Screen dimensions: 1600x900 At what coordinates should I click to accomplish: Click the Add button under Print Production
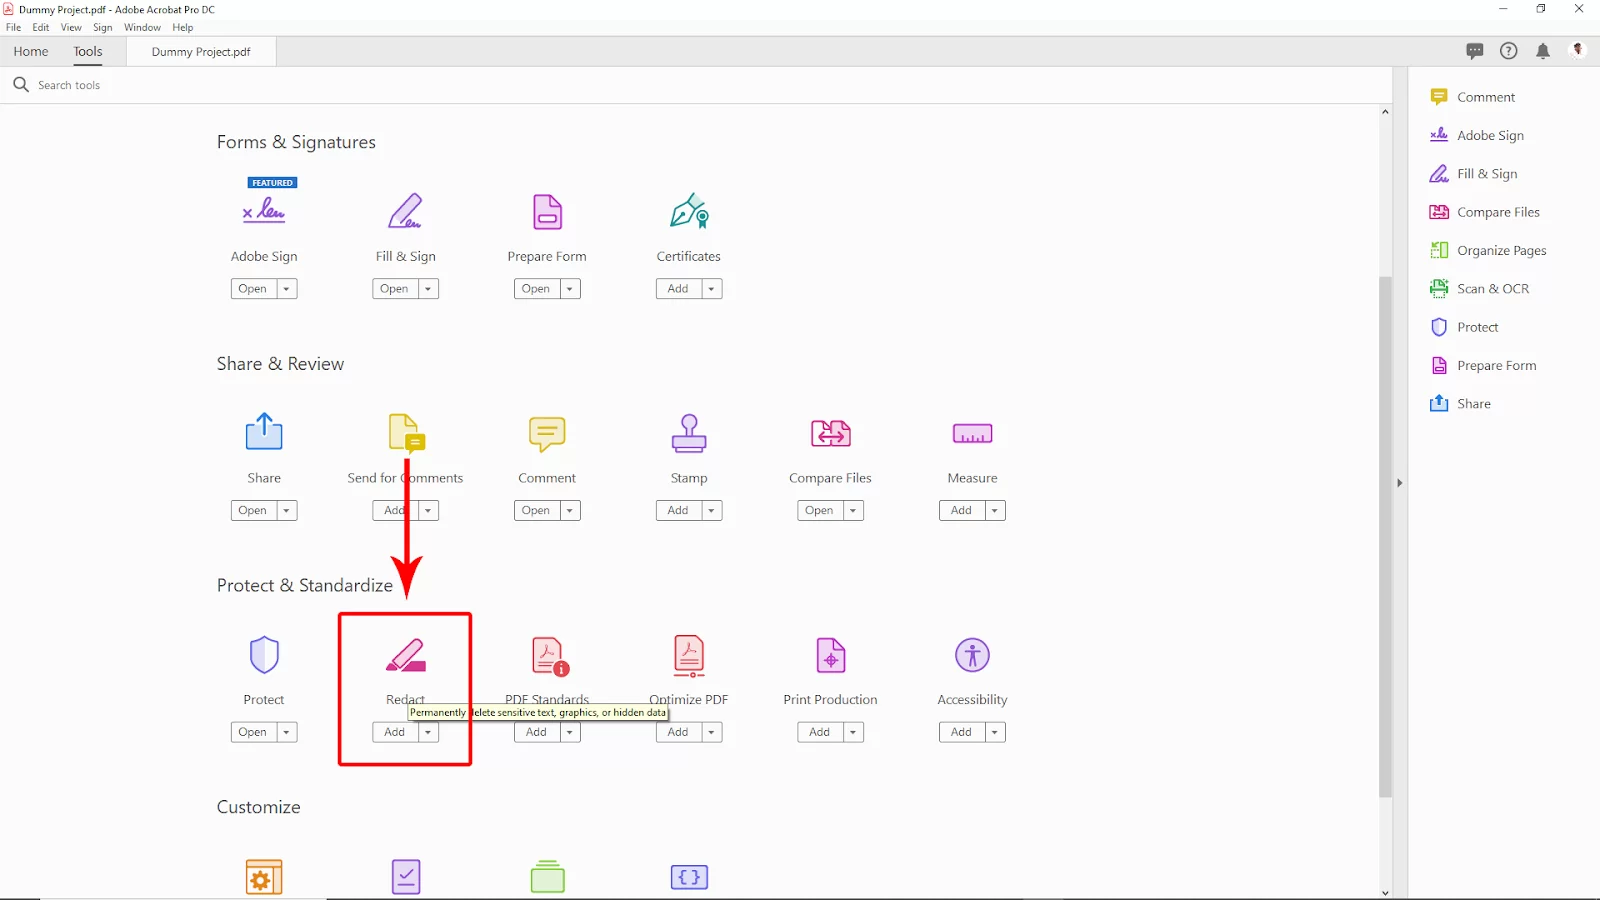pyautogui.click(x=820, y=733)
